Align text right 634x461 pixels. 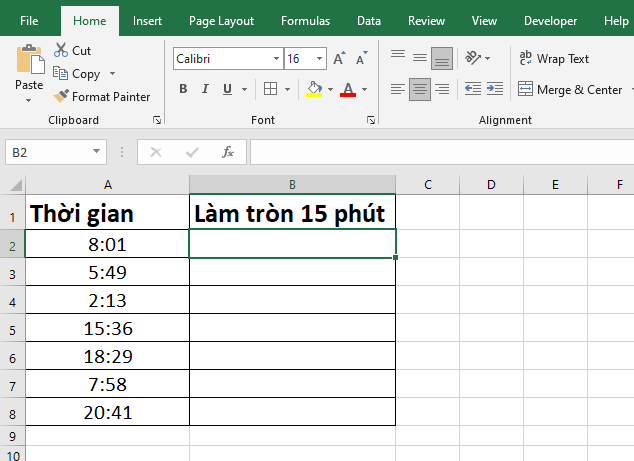[442, 89]
